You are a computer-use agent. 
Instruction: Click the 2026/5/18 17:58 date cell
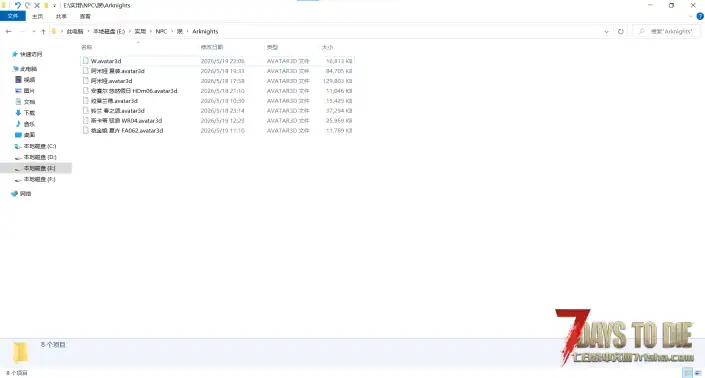(x=223, y=81)
